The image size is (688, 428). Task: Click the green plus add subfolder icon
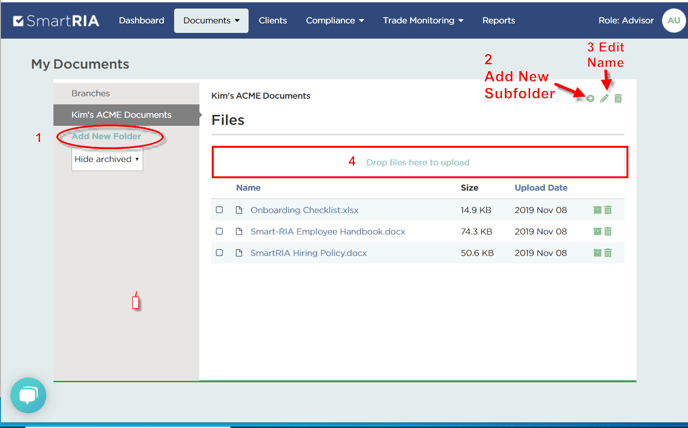coord(591,98)
